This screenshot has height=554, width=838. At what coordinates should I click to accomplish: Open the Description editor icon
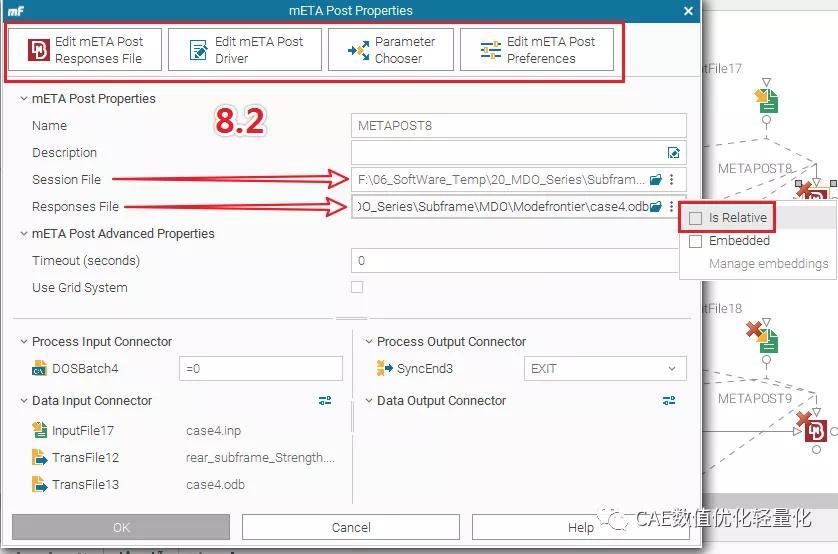(x=674, y=153)
